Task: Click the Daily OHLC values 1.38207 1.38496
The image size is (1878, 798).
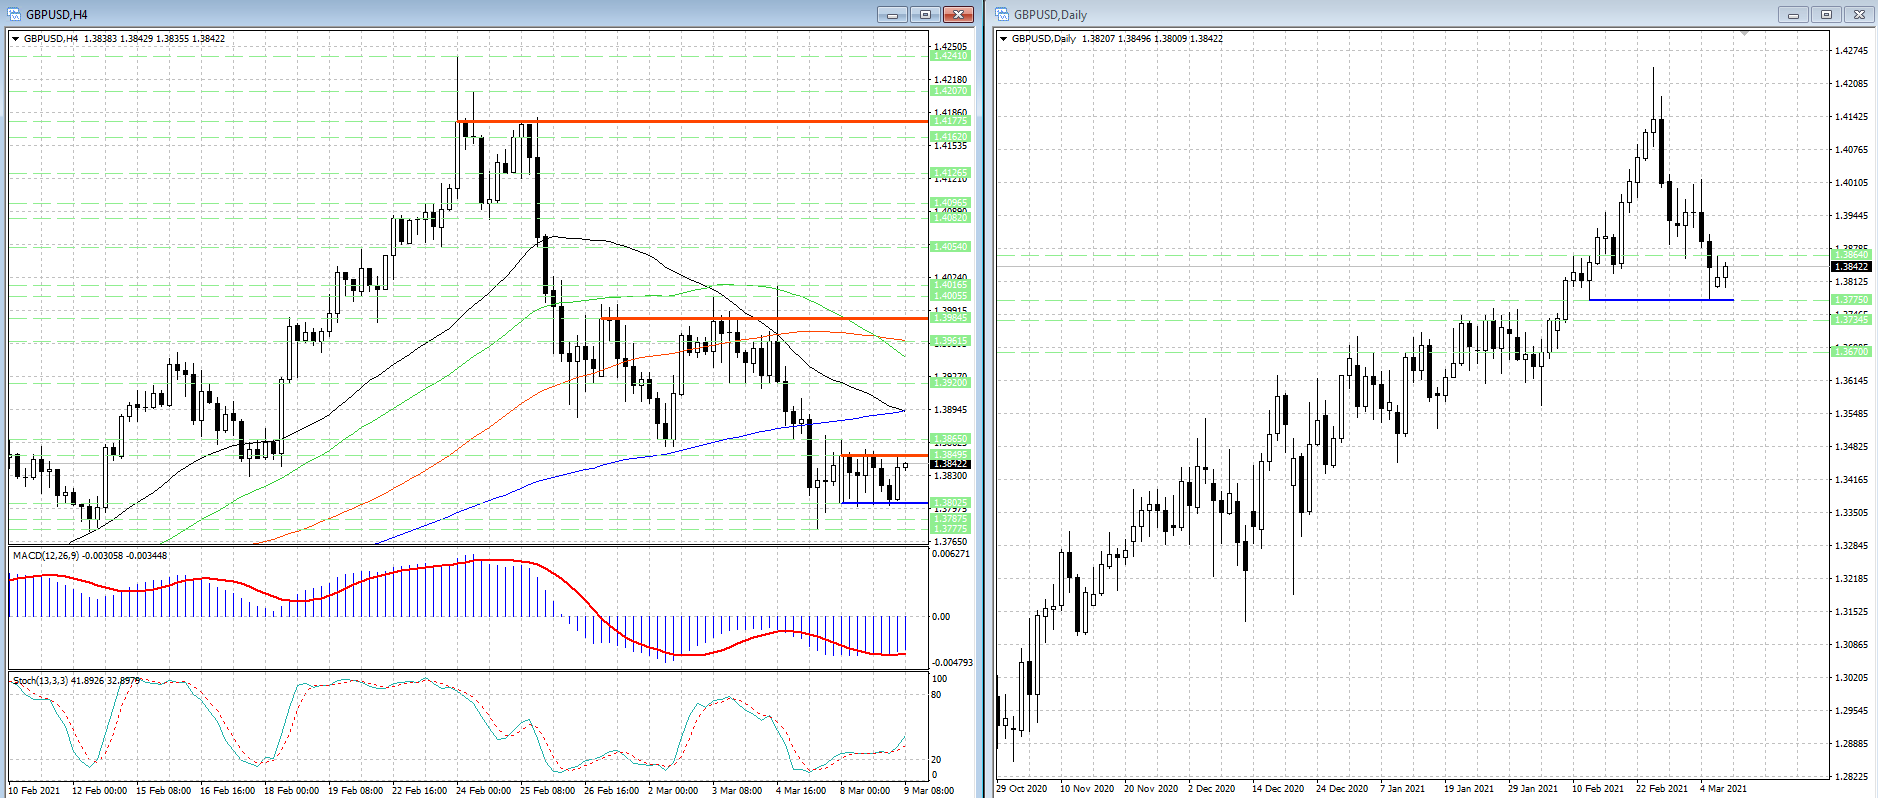Action: (x=1116, y=39)
